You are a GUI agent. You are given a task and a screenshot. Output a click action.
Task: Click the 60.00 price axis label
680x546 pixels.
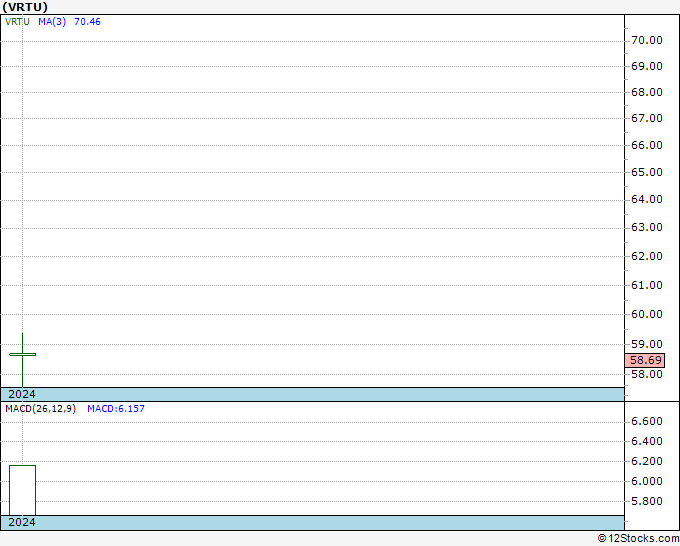click(x=647, y=314)
